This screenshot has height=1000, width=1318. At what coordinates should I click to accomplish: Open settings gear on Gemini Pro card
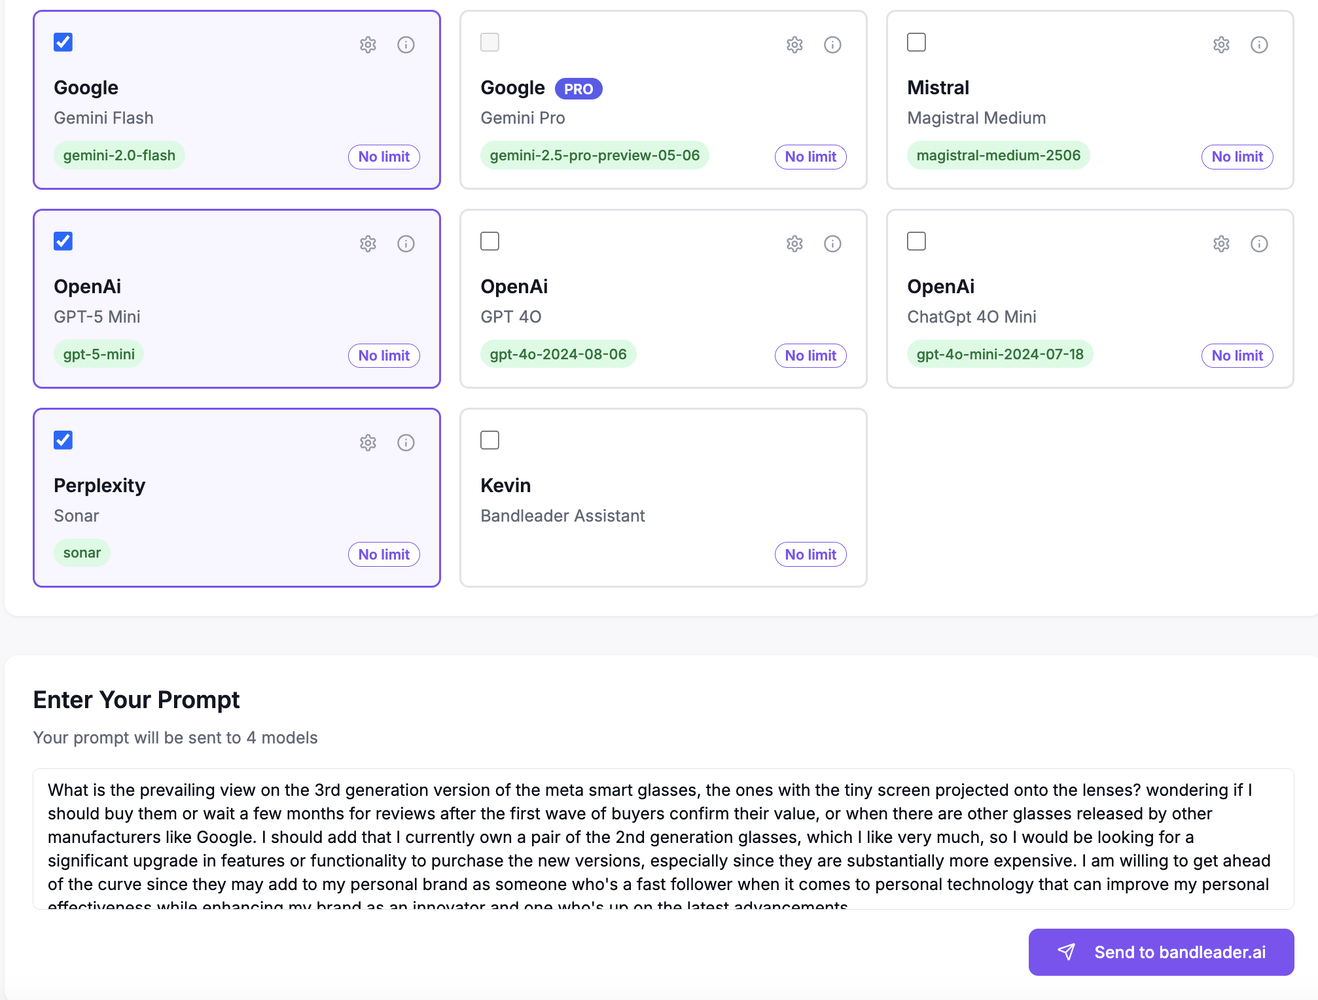(795, 45)
